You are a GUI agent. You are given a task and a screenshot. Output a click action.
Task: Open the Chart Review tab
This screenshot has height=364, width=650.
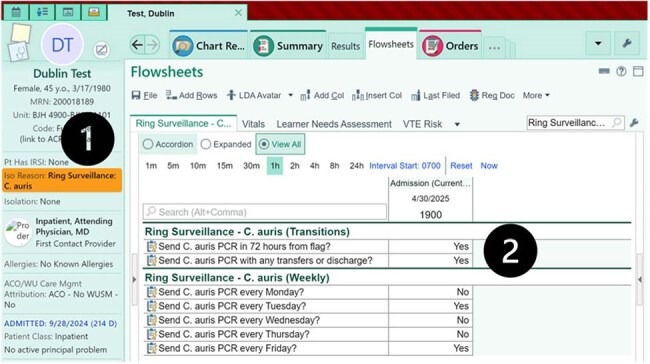[x=209, y=46]
